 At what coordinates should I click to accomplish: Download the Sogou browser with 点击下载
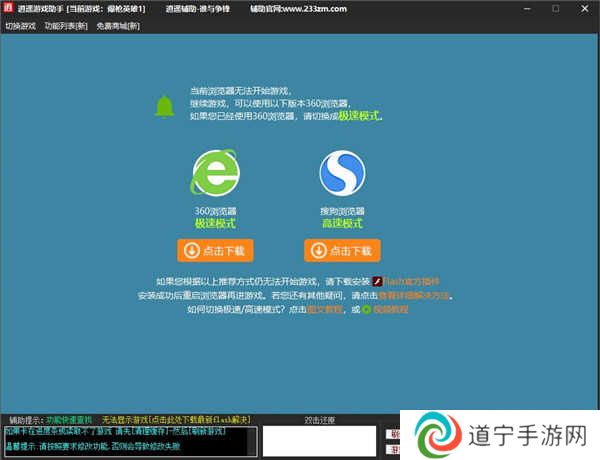pos(342,251)
